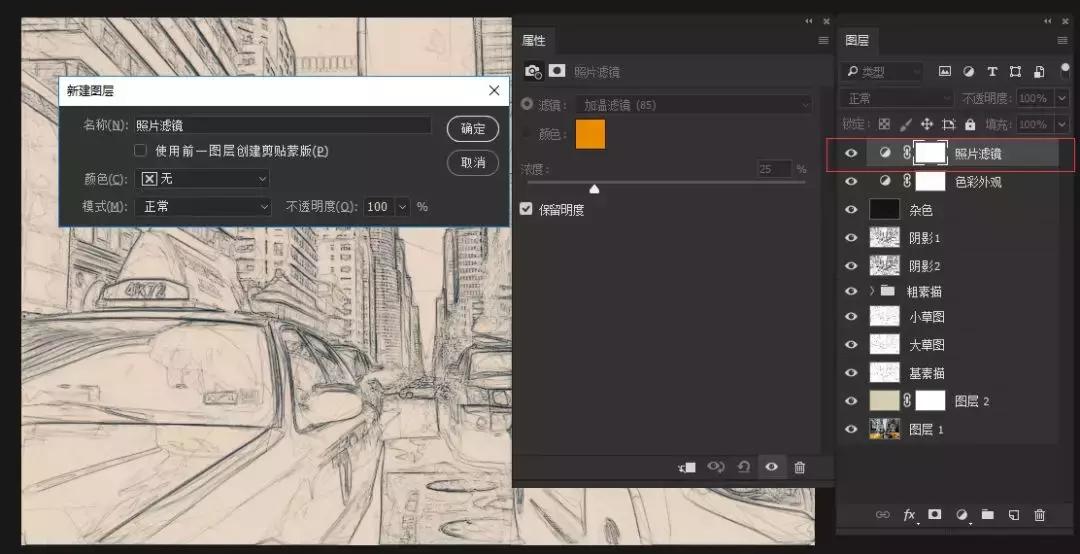Viewport: 1080px width, 554px height.
Task: Collapse the Properties panel with double arrows
Action: (809, 21)
